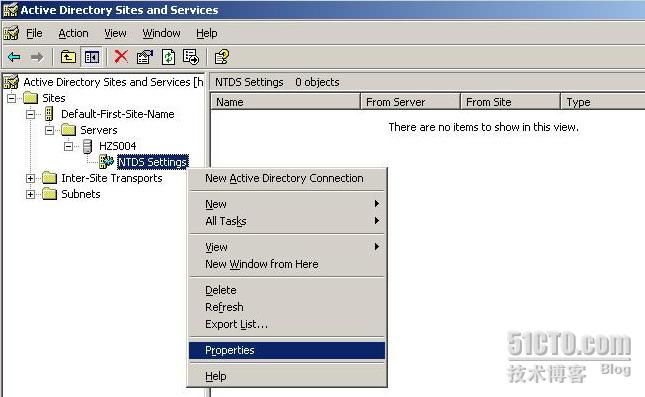The image size is (645, 397).
Task: Choose Refresh in the context menu
Action: tap(287, 307)
